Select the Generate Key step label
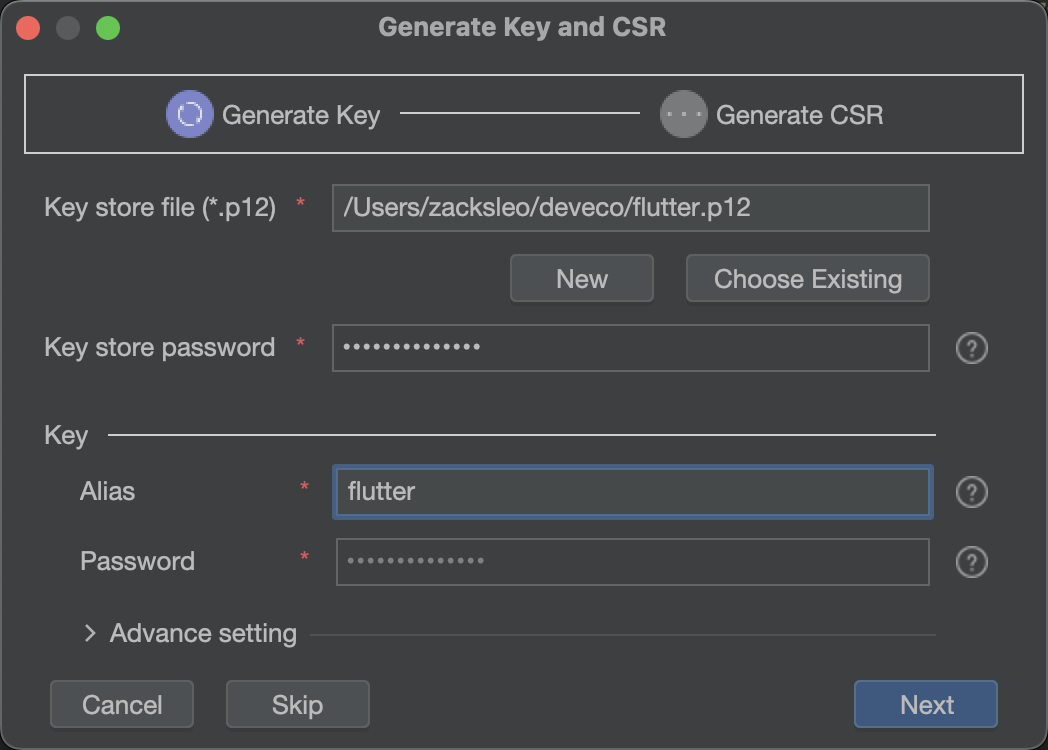The width and height of the screenshot is (1048, 750). pyautogui.click(x=301, y=115)
